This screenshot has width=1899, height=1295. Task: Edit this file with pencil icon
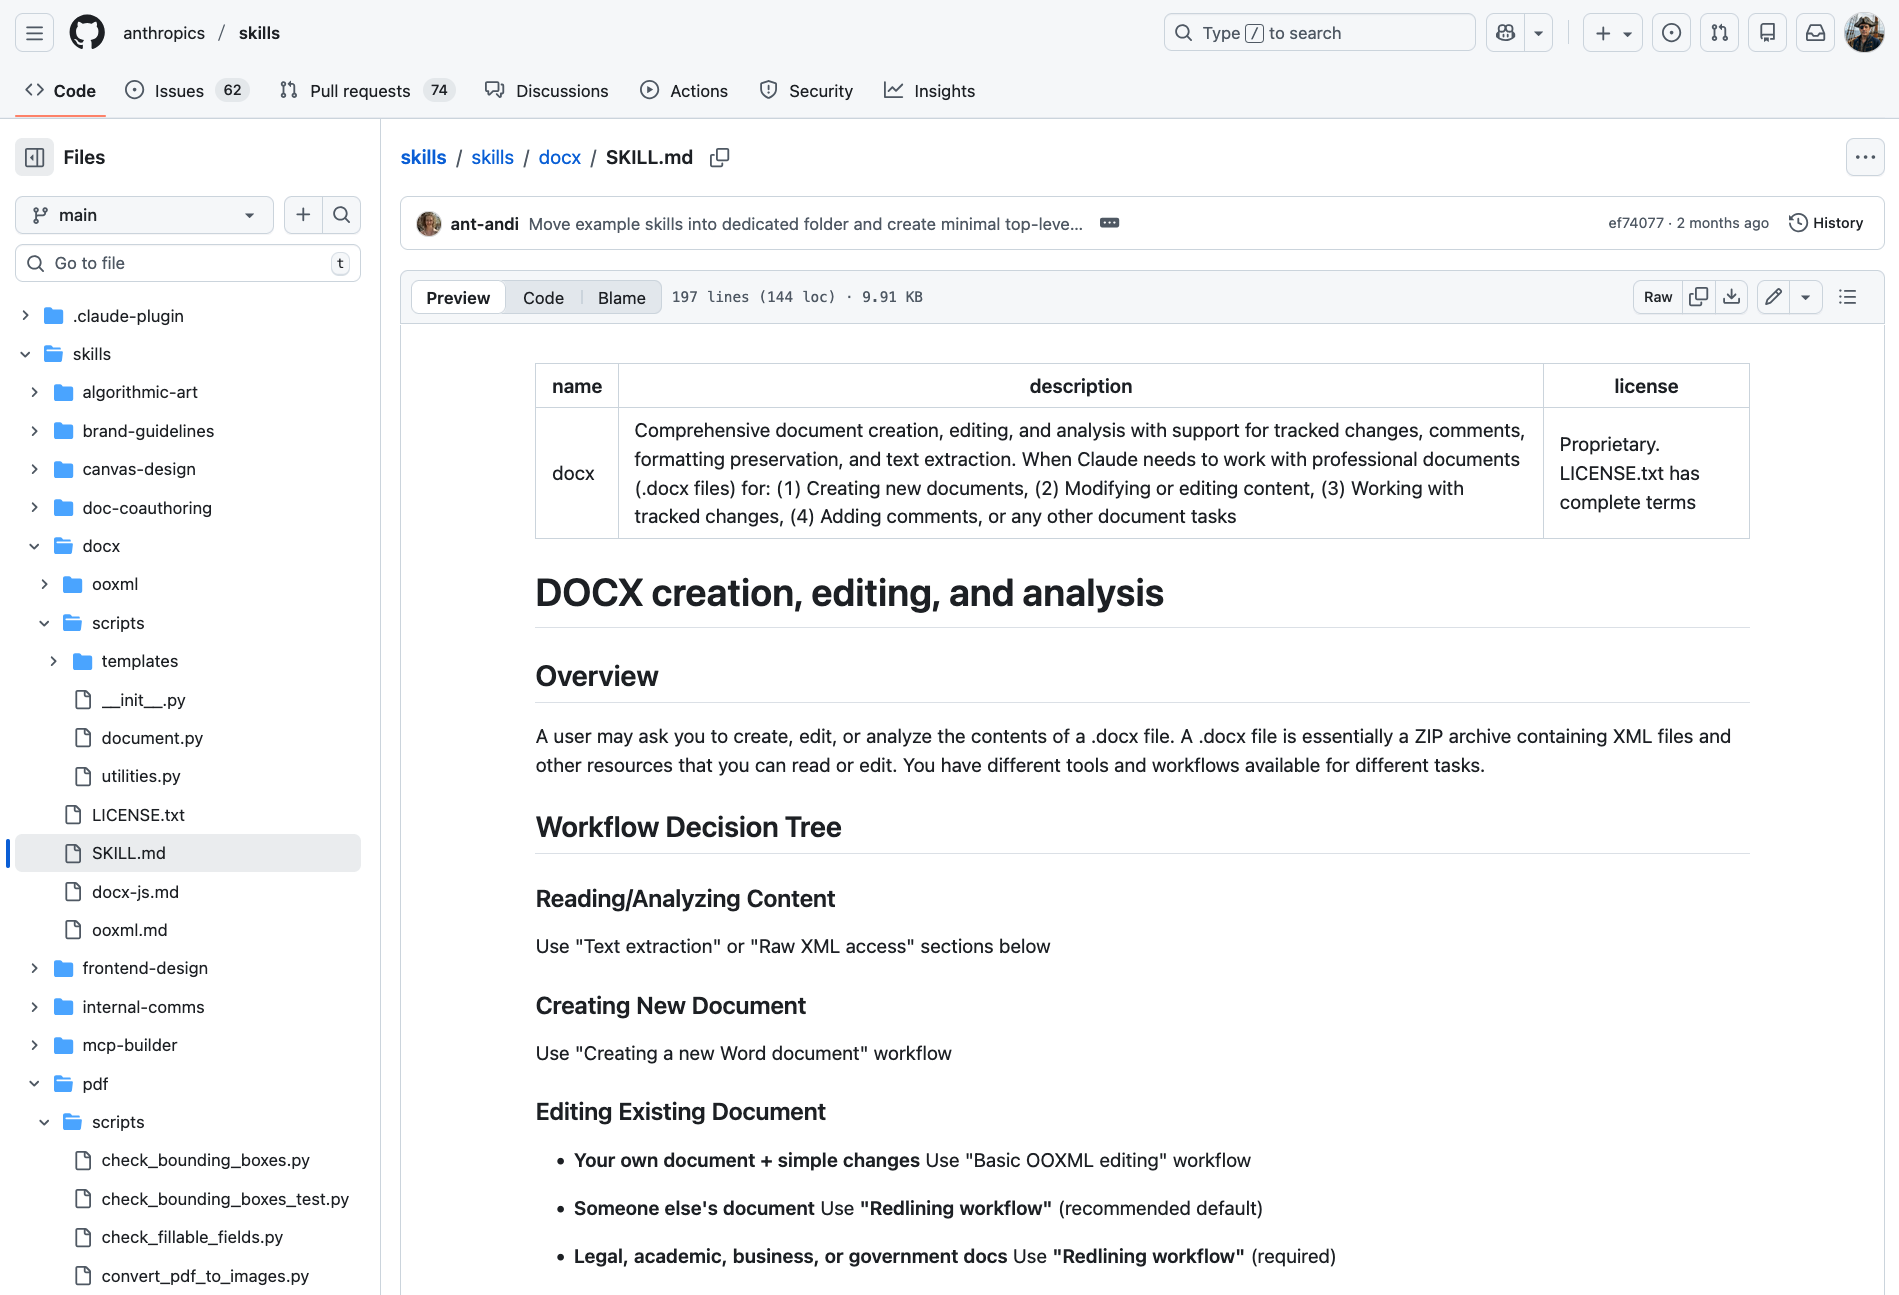(x=1773, y=297)
